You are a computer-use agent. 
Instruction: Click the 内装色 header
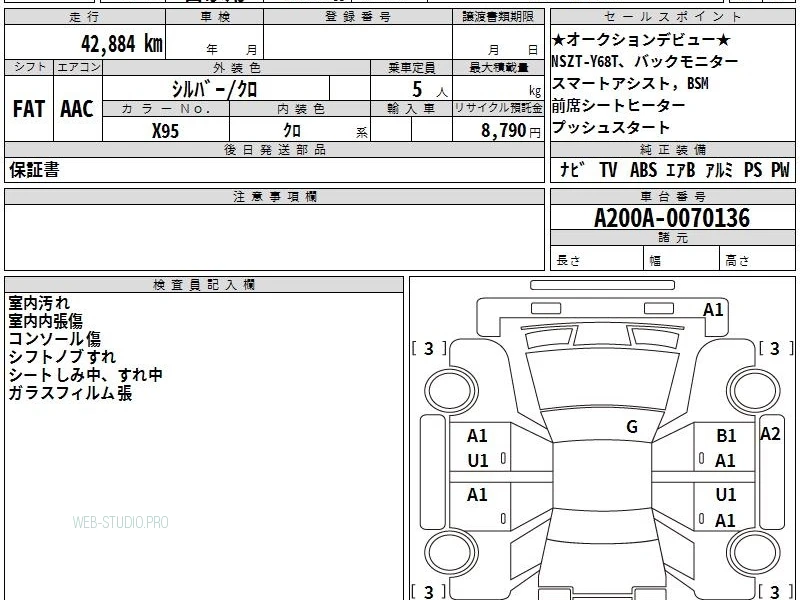(301, 109)
